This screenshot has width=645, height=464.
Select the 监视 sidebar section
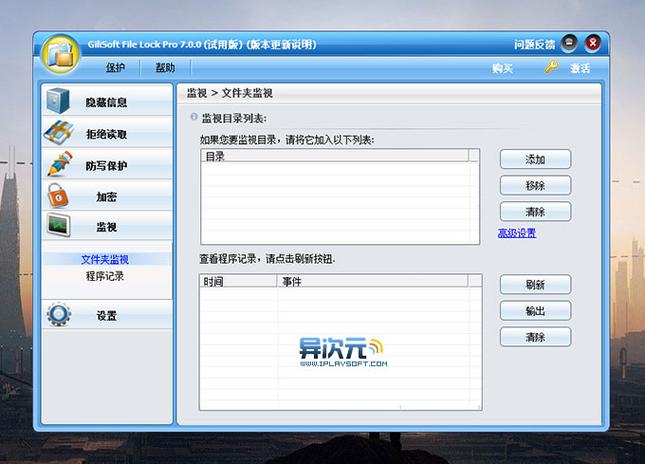coord(107,226)
